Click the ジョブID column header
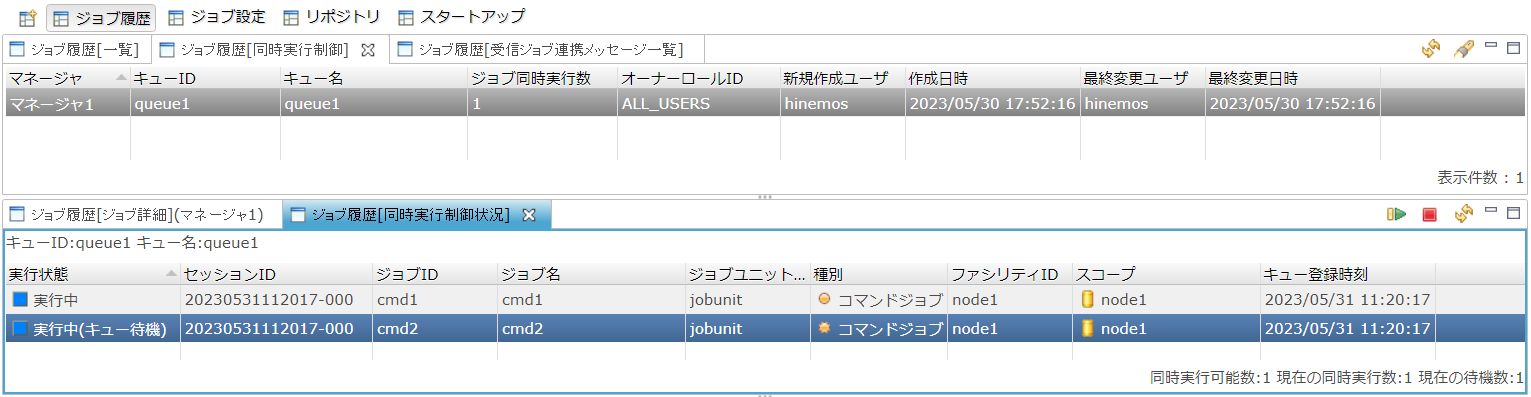 coord(435,274)
